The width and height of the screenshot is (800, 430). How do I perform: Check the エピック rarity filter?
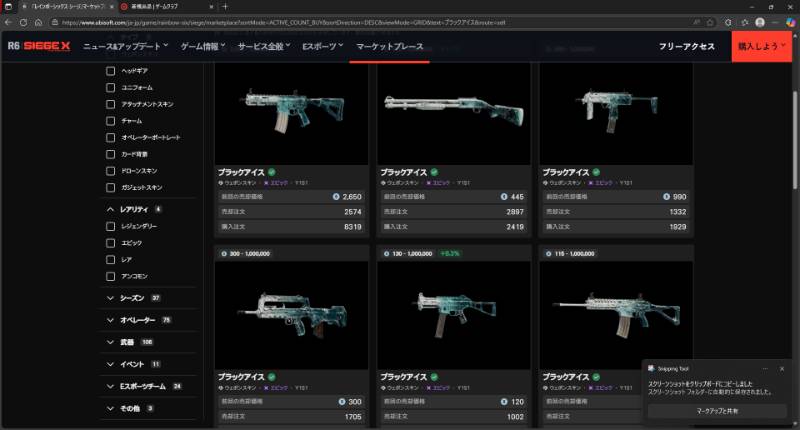point(110,243)
